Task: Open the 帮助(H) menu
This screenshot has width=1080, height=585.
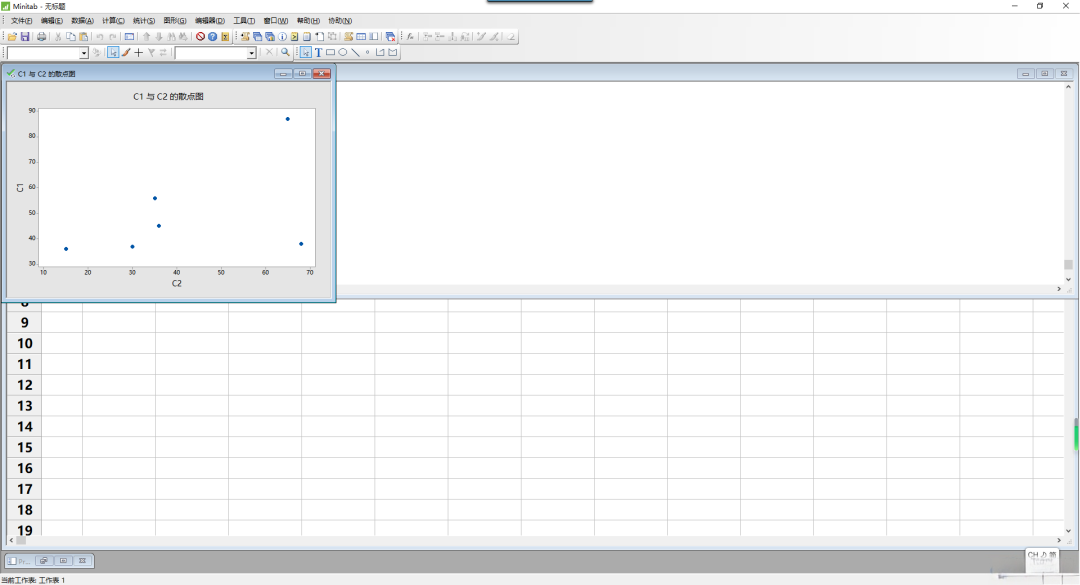Action: coord(308,21)
